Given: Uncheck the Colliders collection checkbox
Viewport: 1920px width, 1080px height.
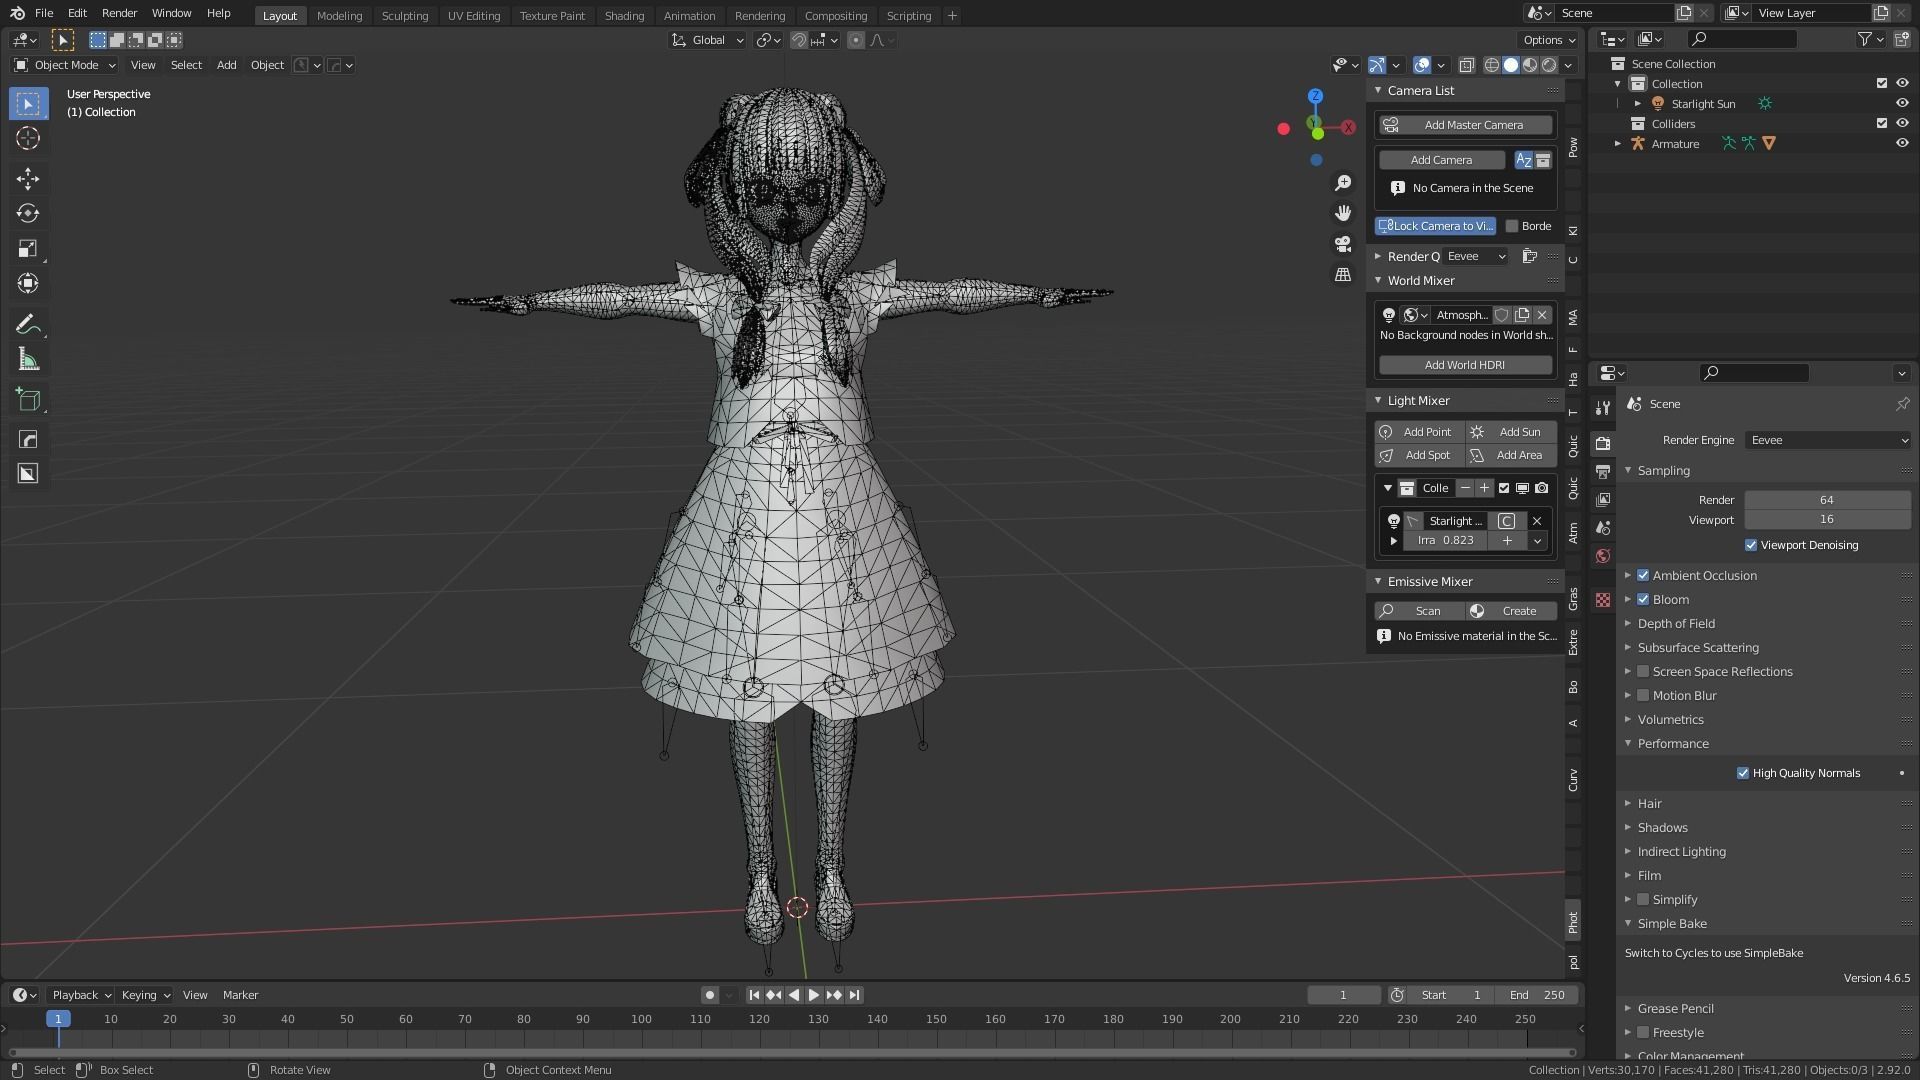Looking at the screenshot, I should tap(1881, 124).
